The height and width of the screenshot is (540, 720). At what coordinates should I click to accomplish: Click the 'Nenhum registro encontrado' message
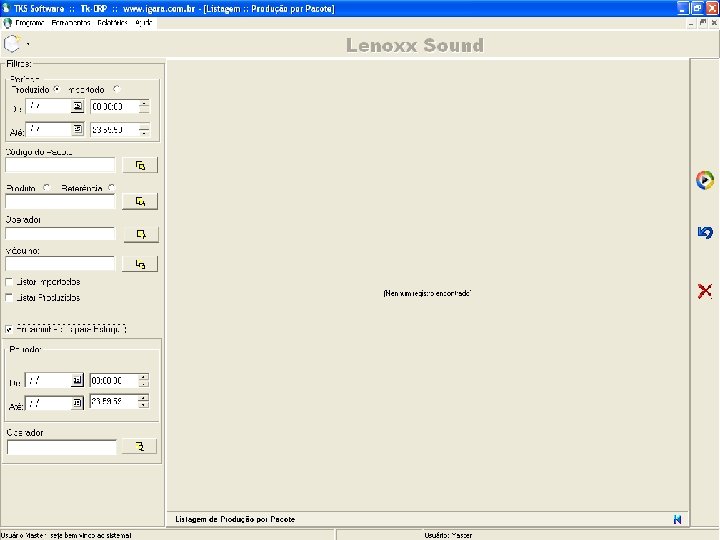[x=427, y=293]
